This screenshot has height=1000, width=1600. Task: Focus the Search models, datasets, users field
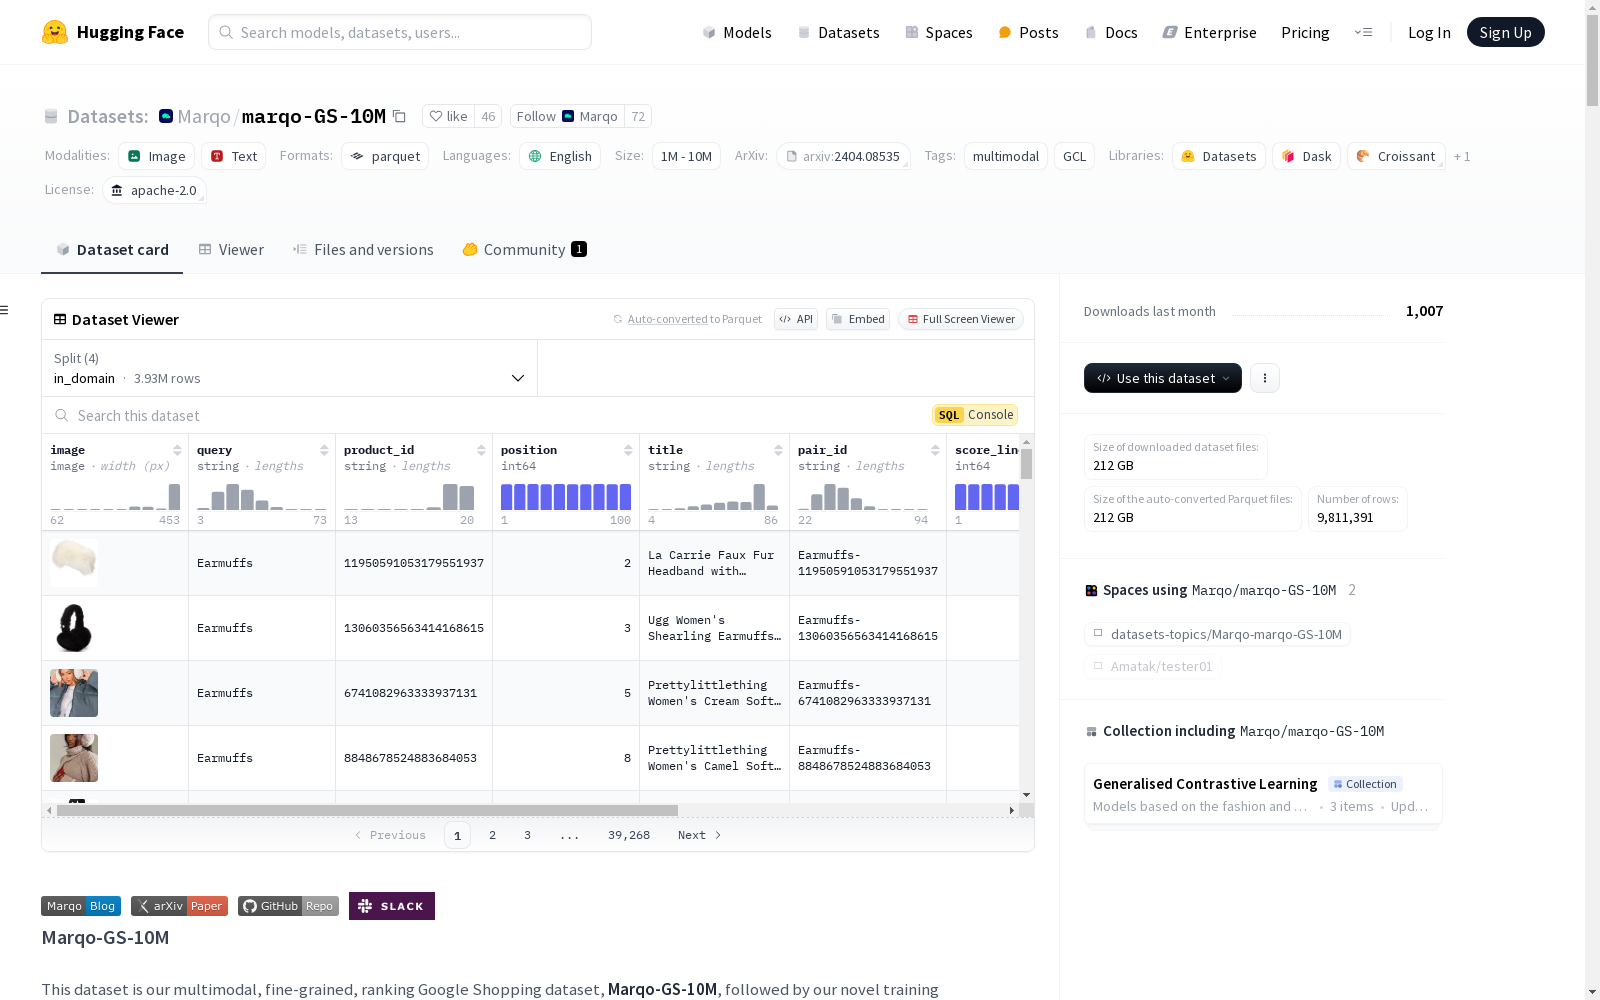tap(400, 32)
